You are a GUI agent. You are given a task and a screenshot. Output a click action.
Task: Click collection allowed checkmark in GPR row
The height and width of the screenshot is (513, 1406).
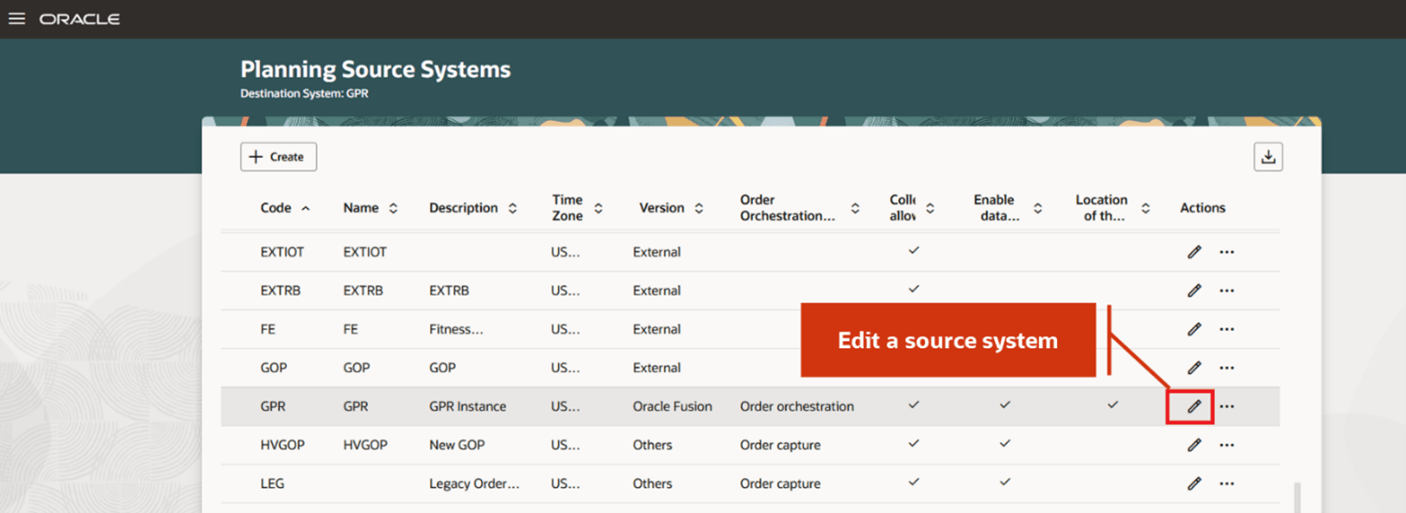pos(913,405)
